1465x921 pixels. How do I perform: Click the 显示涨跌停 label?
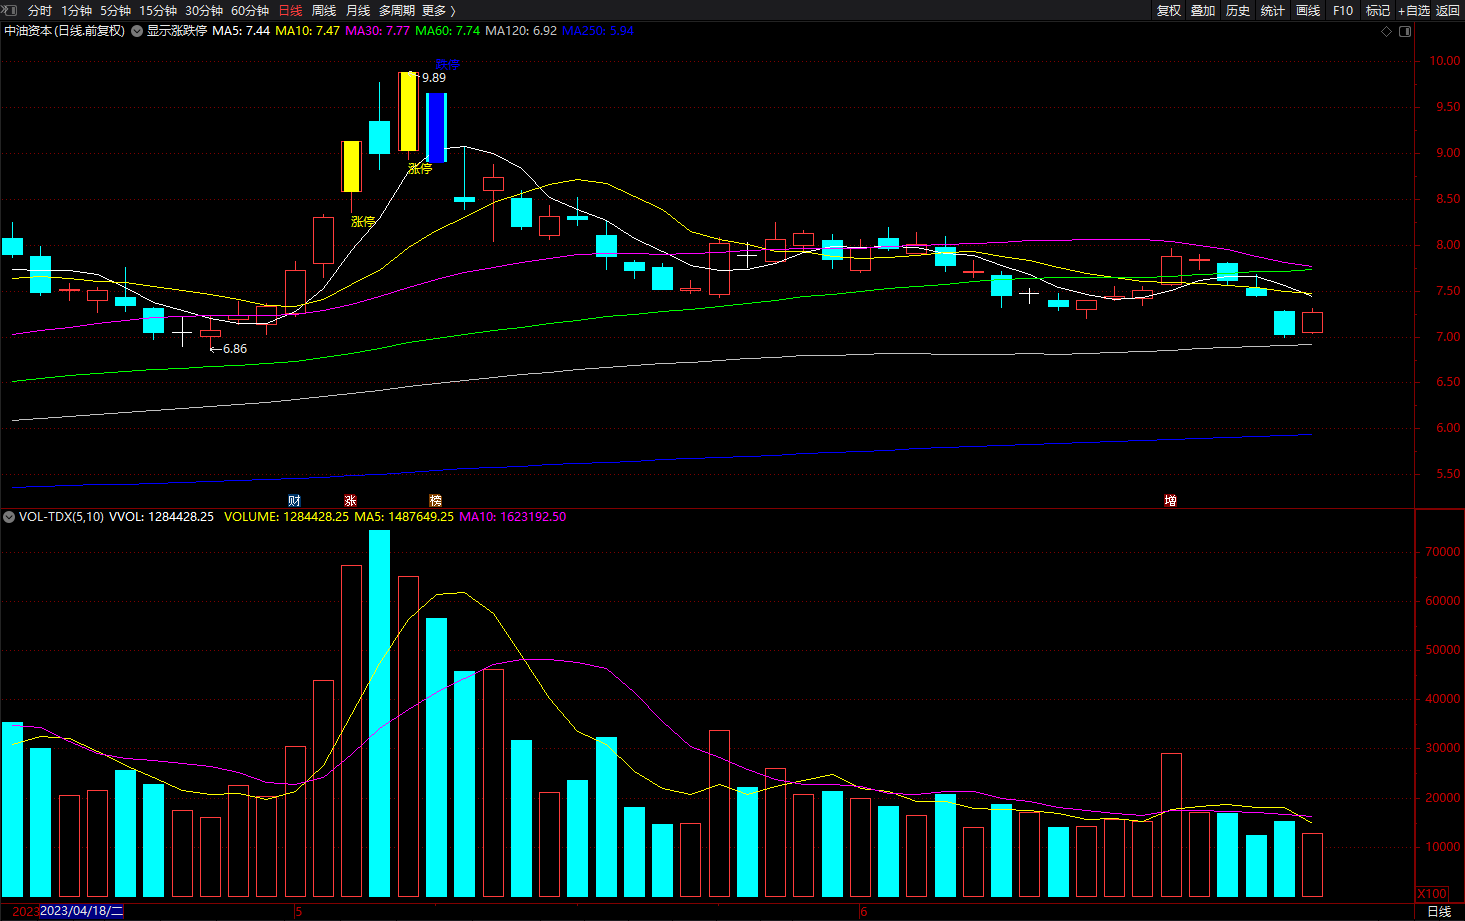(177, 31)
